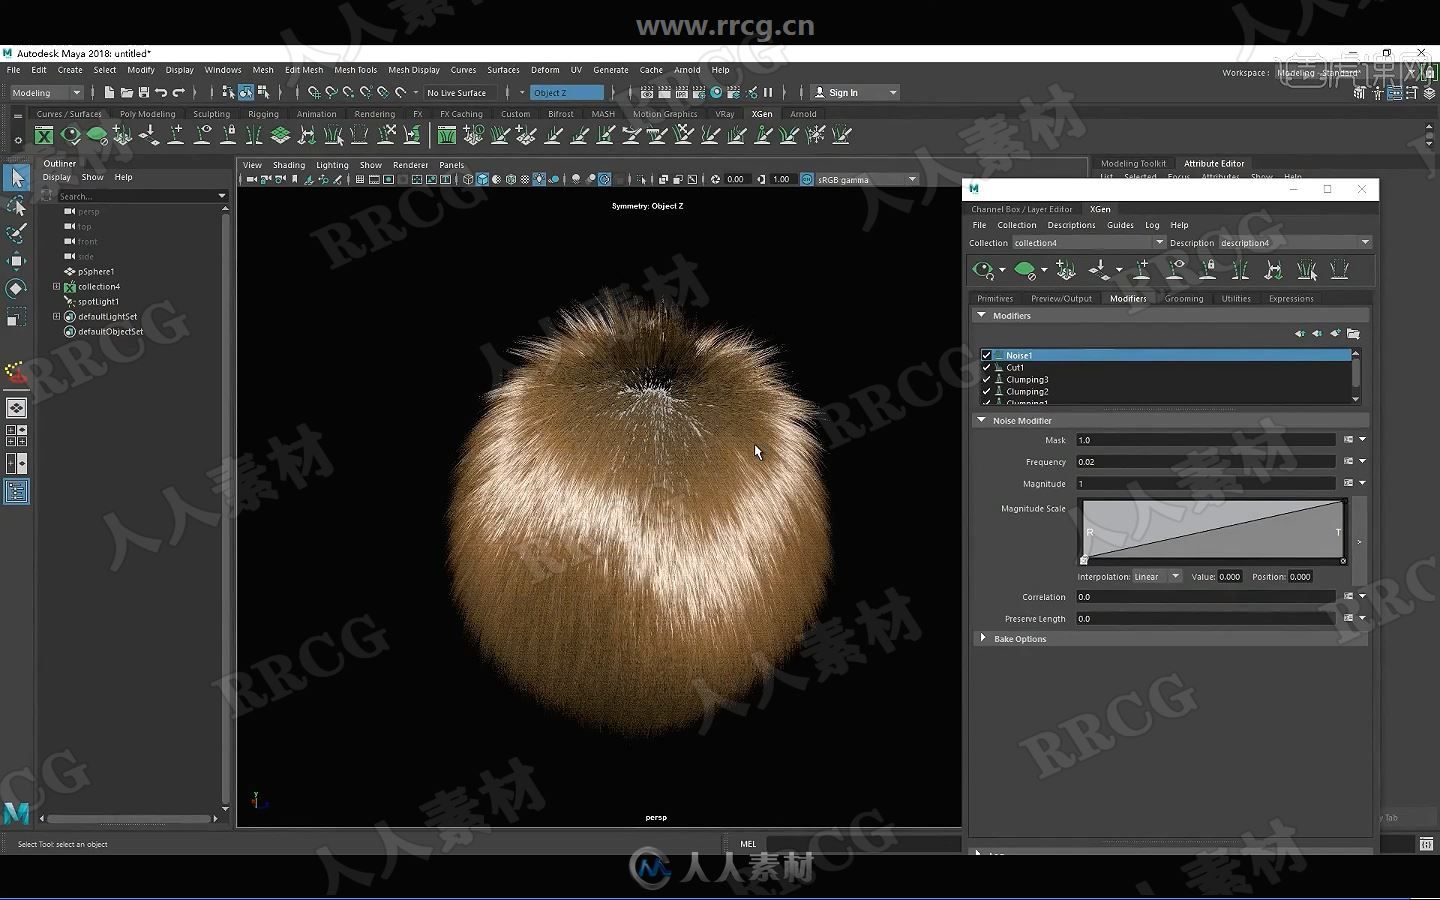This screenshot has width=1440, height=900.
Task: Switch to the Preview/Output tab
Action: coord(1061,298)
